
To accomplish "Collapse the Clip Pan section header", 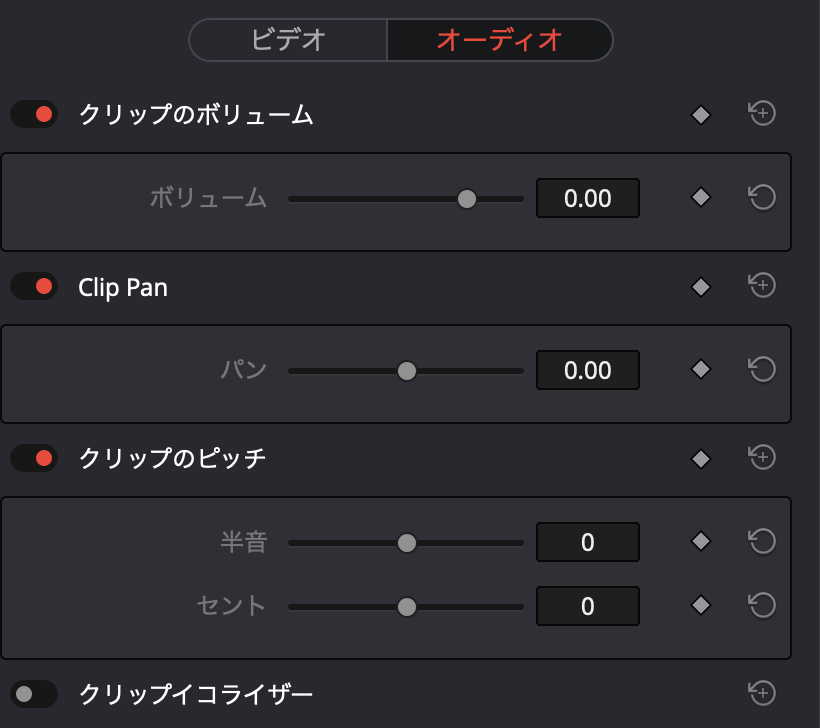I will 123,288.
